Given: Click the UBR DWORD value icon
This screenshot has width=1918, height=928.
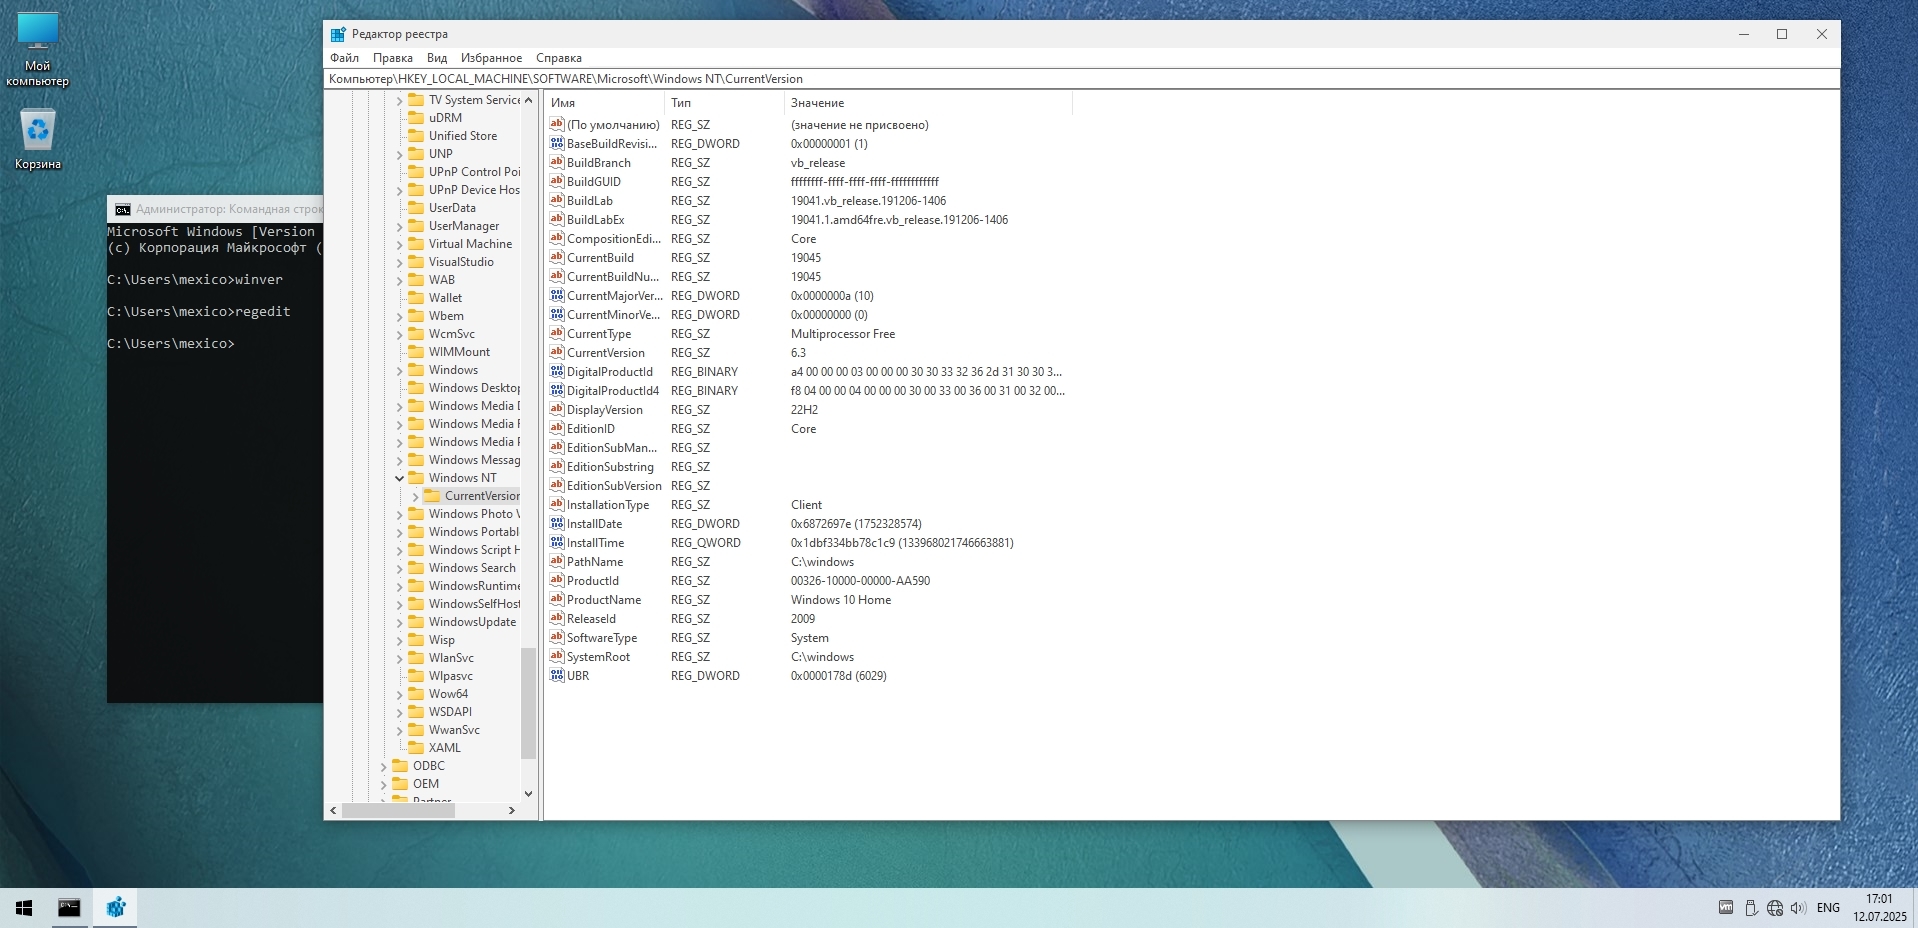Looking at the screenshot, I should coord(557,675).
